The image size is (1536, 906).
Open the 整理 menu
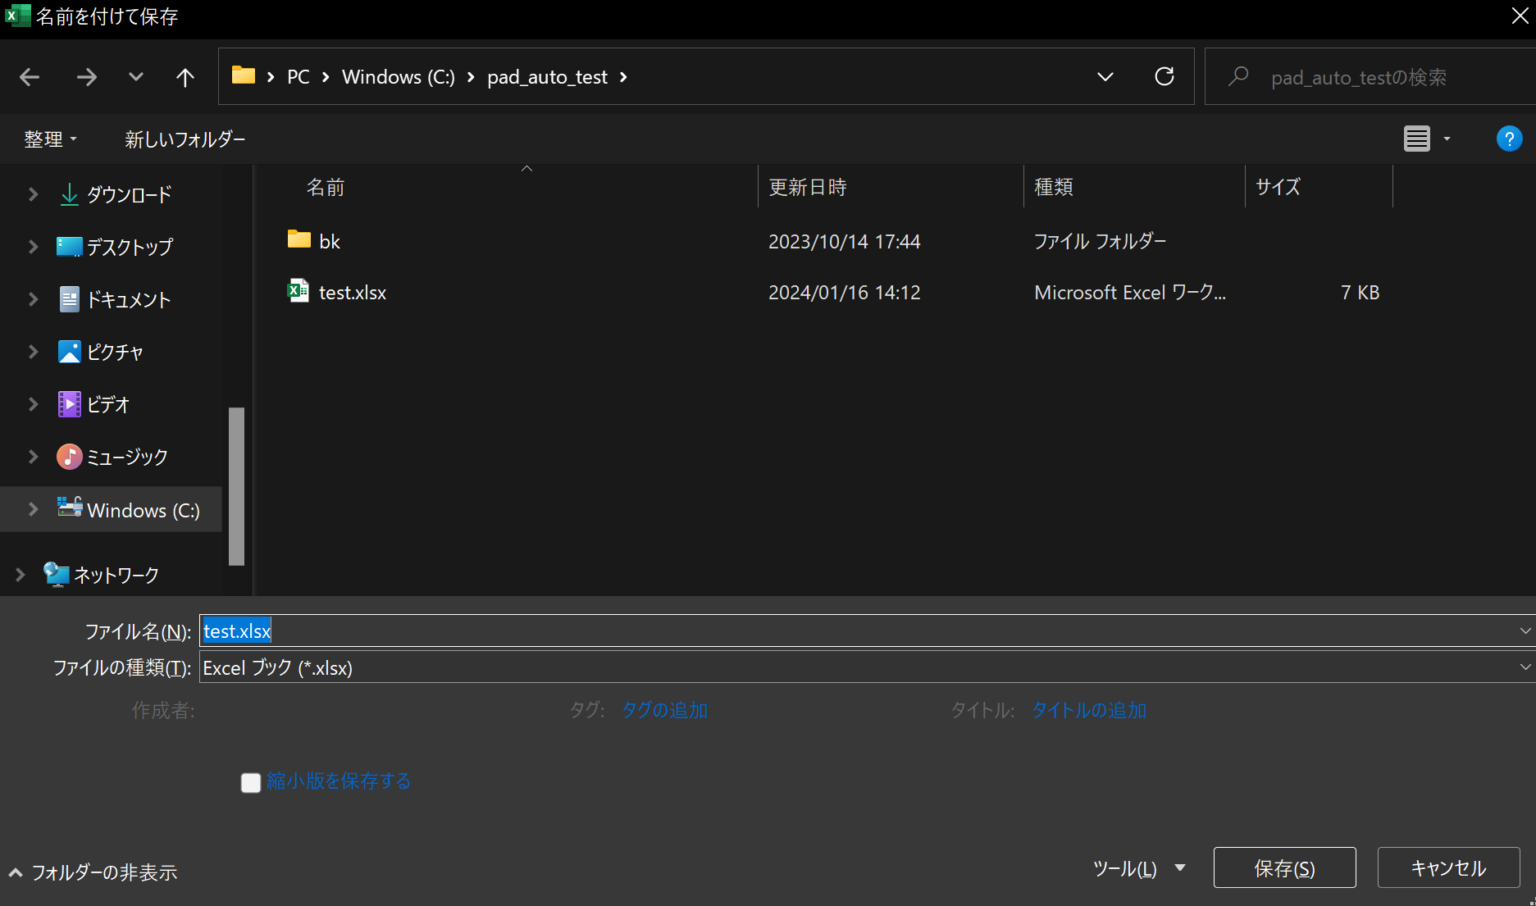(50, 139)
